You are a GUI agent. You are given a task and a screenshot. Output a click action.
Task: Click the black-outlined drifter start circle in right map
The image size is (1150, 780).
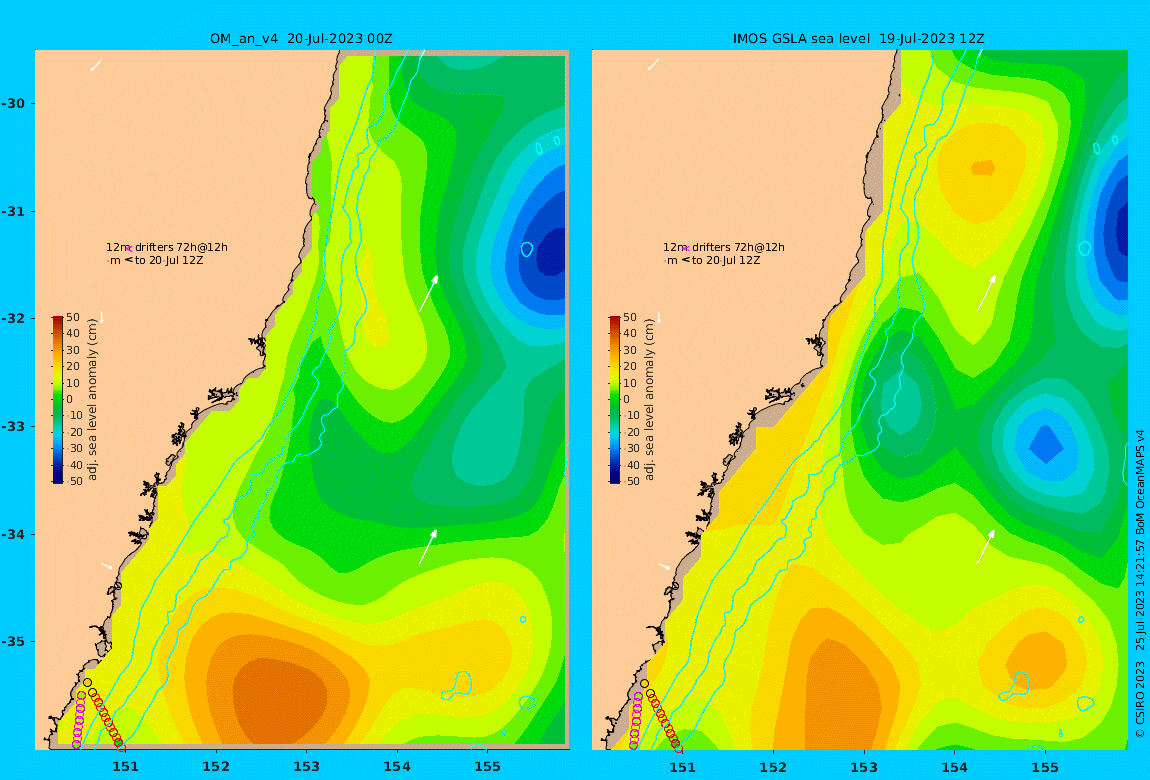[x=645, y=683]
